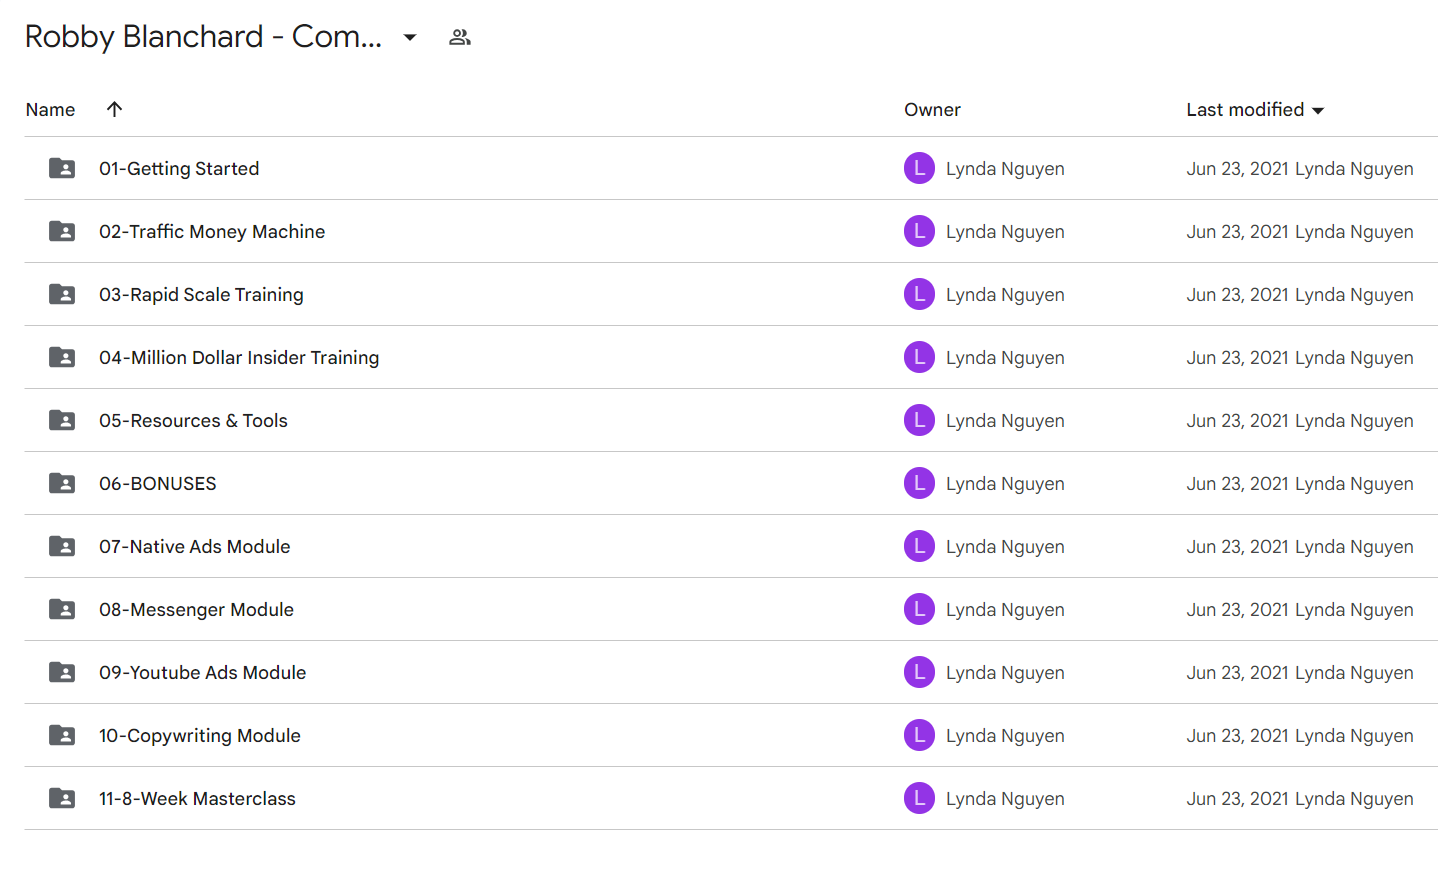This screenshot has height=882, width=1438.
Task: Click owner avatar in 06-BONUSES row
Action: 919,483
